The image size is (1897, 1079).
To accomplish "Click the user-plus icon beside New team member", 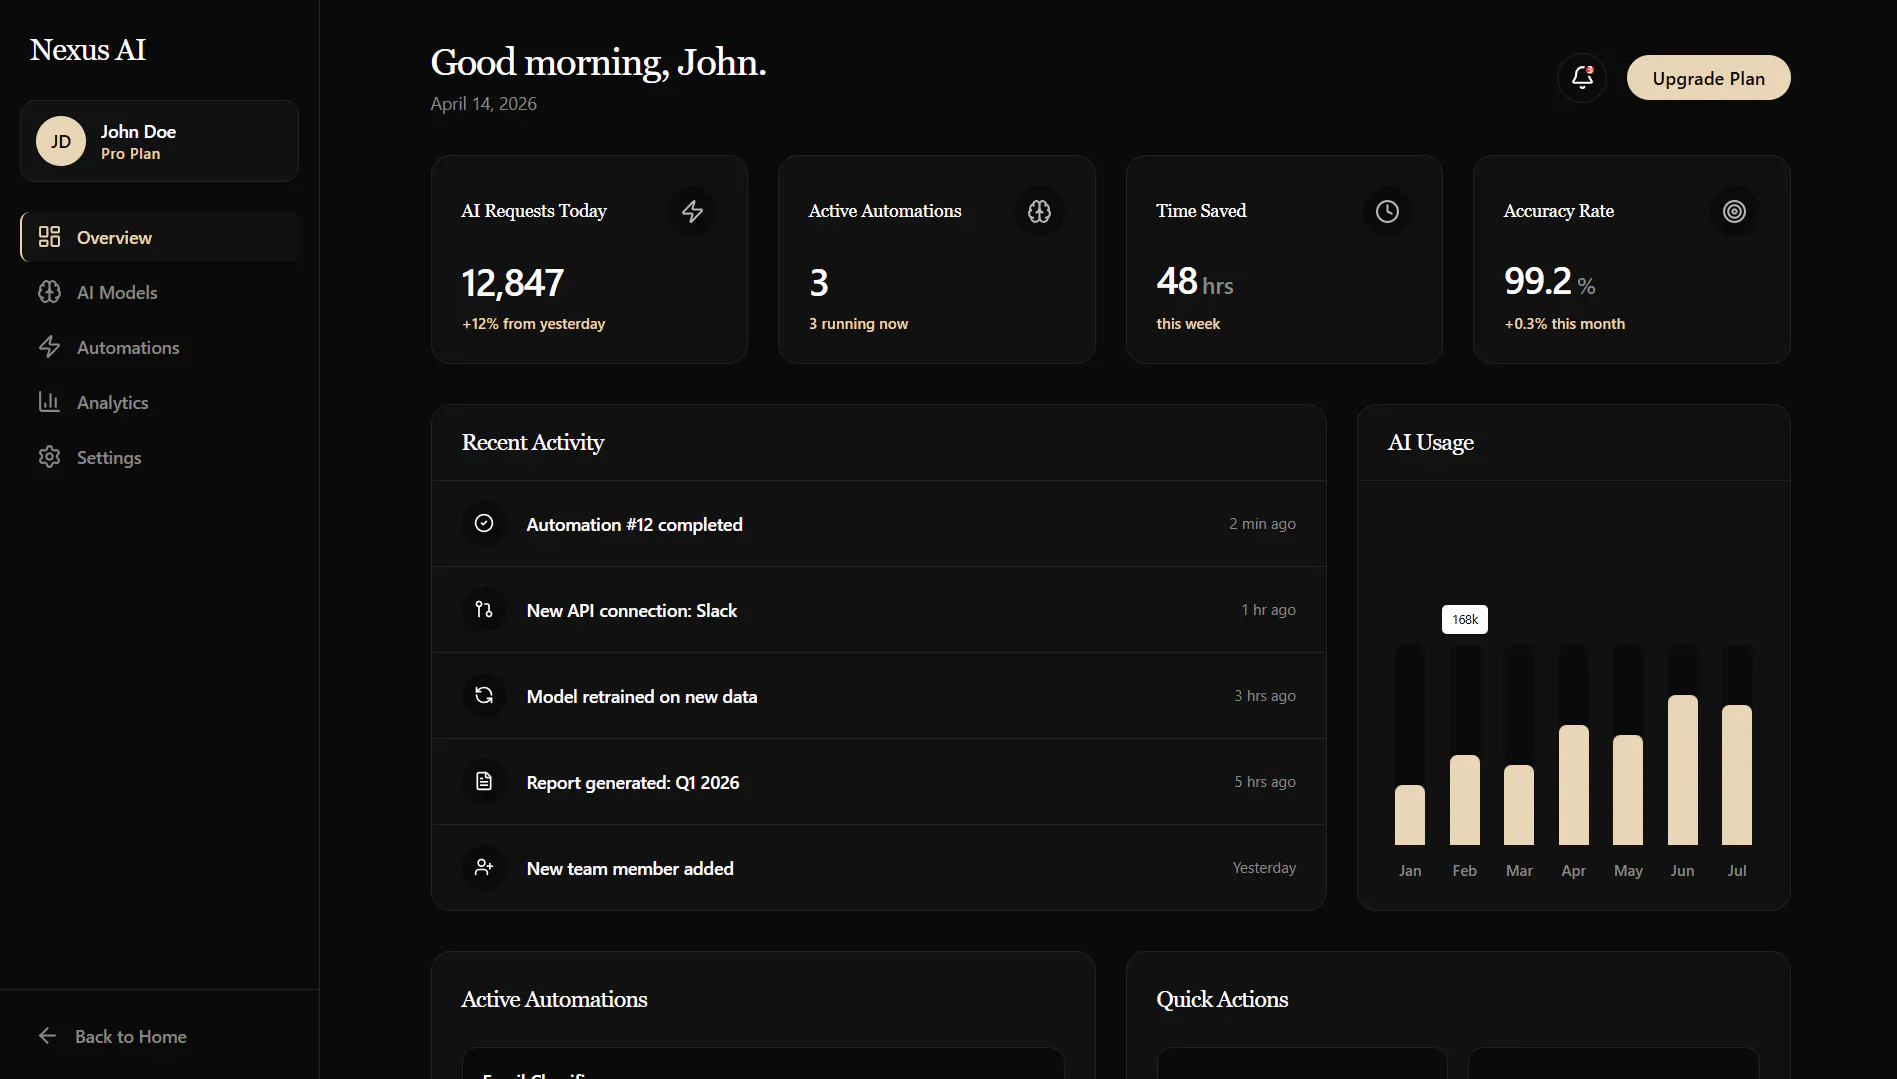I will [484, 867].
